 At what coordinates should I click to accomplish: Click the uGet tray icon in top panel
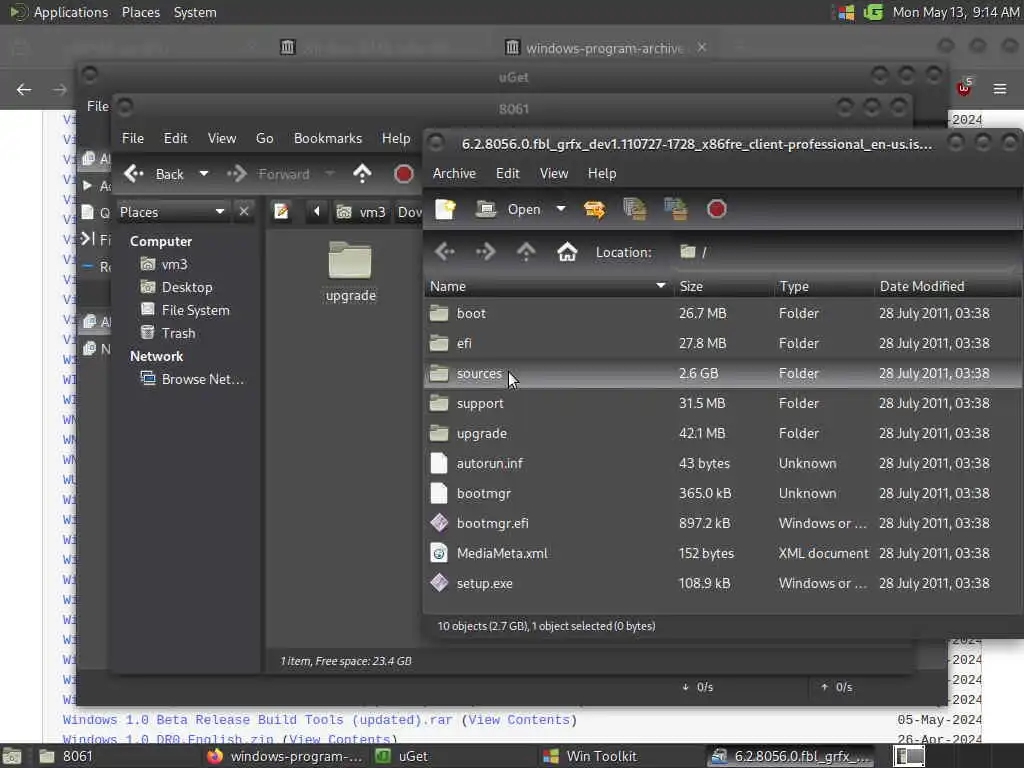(872, 12)
